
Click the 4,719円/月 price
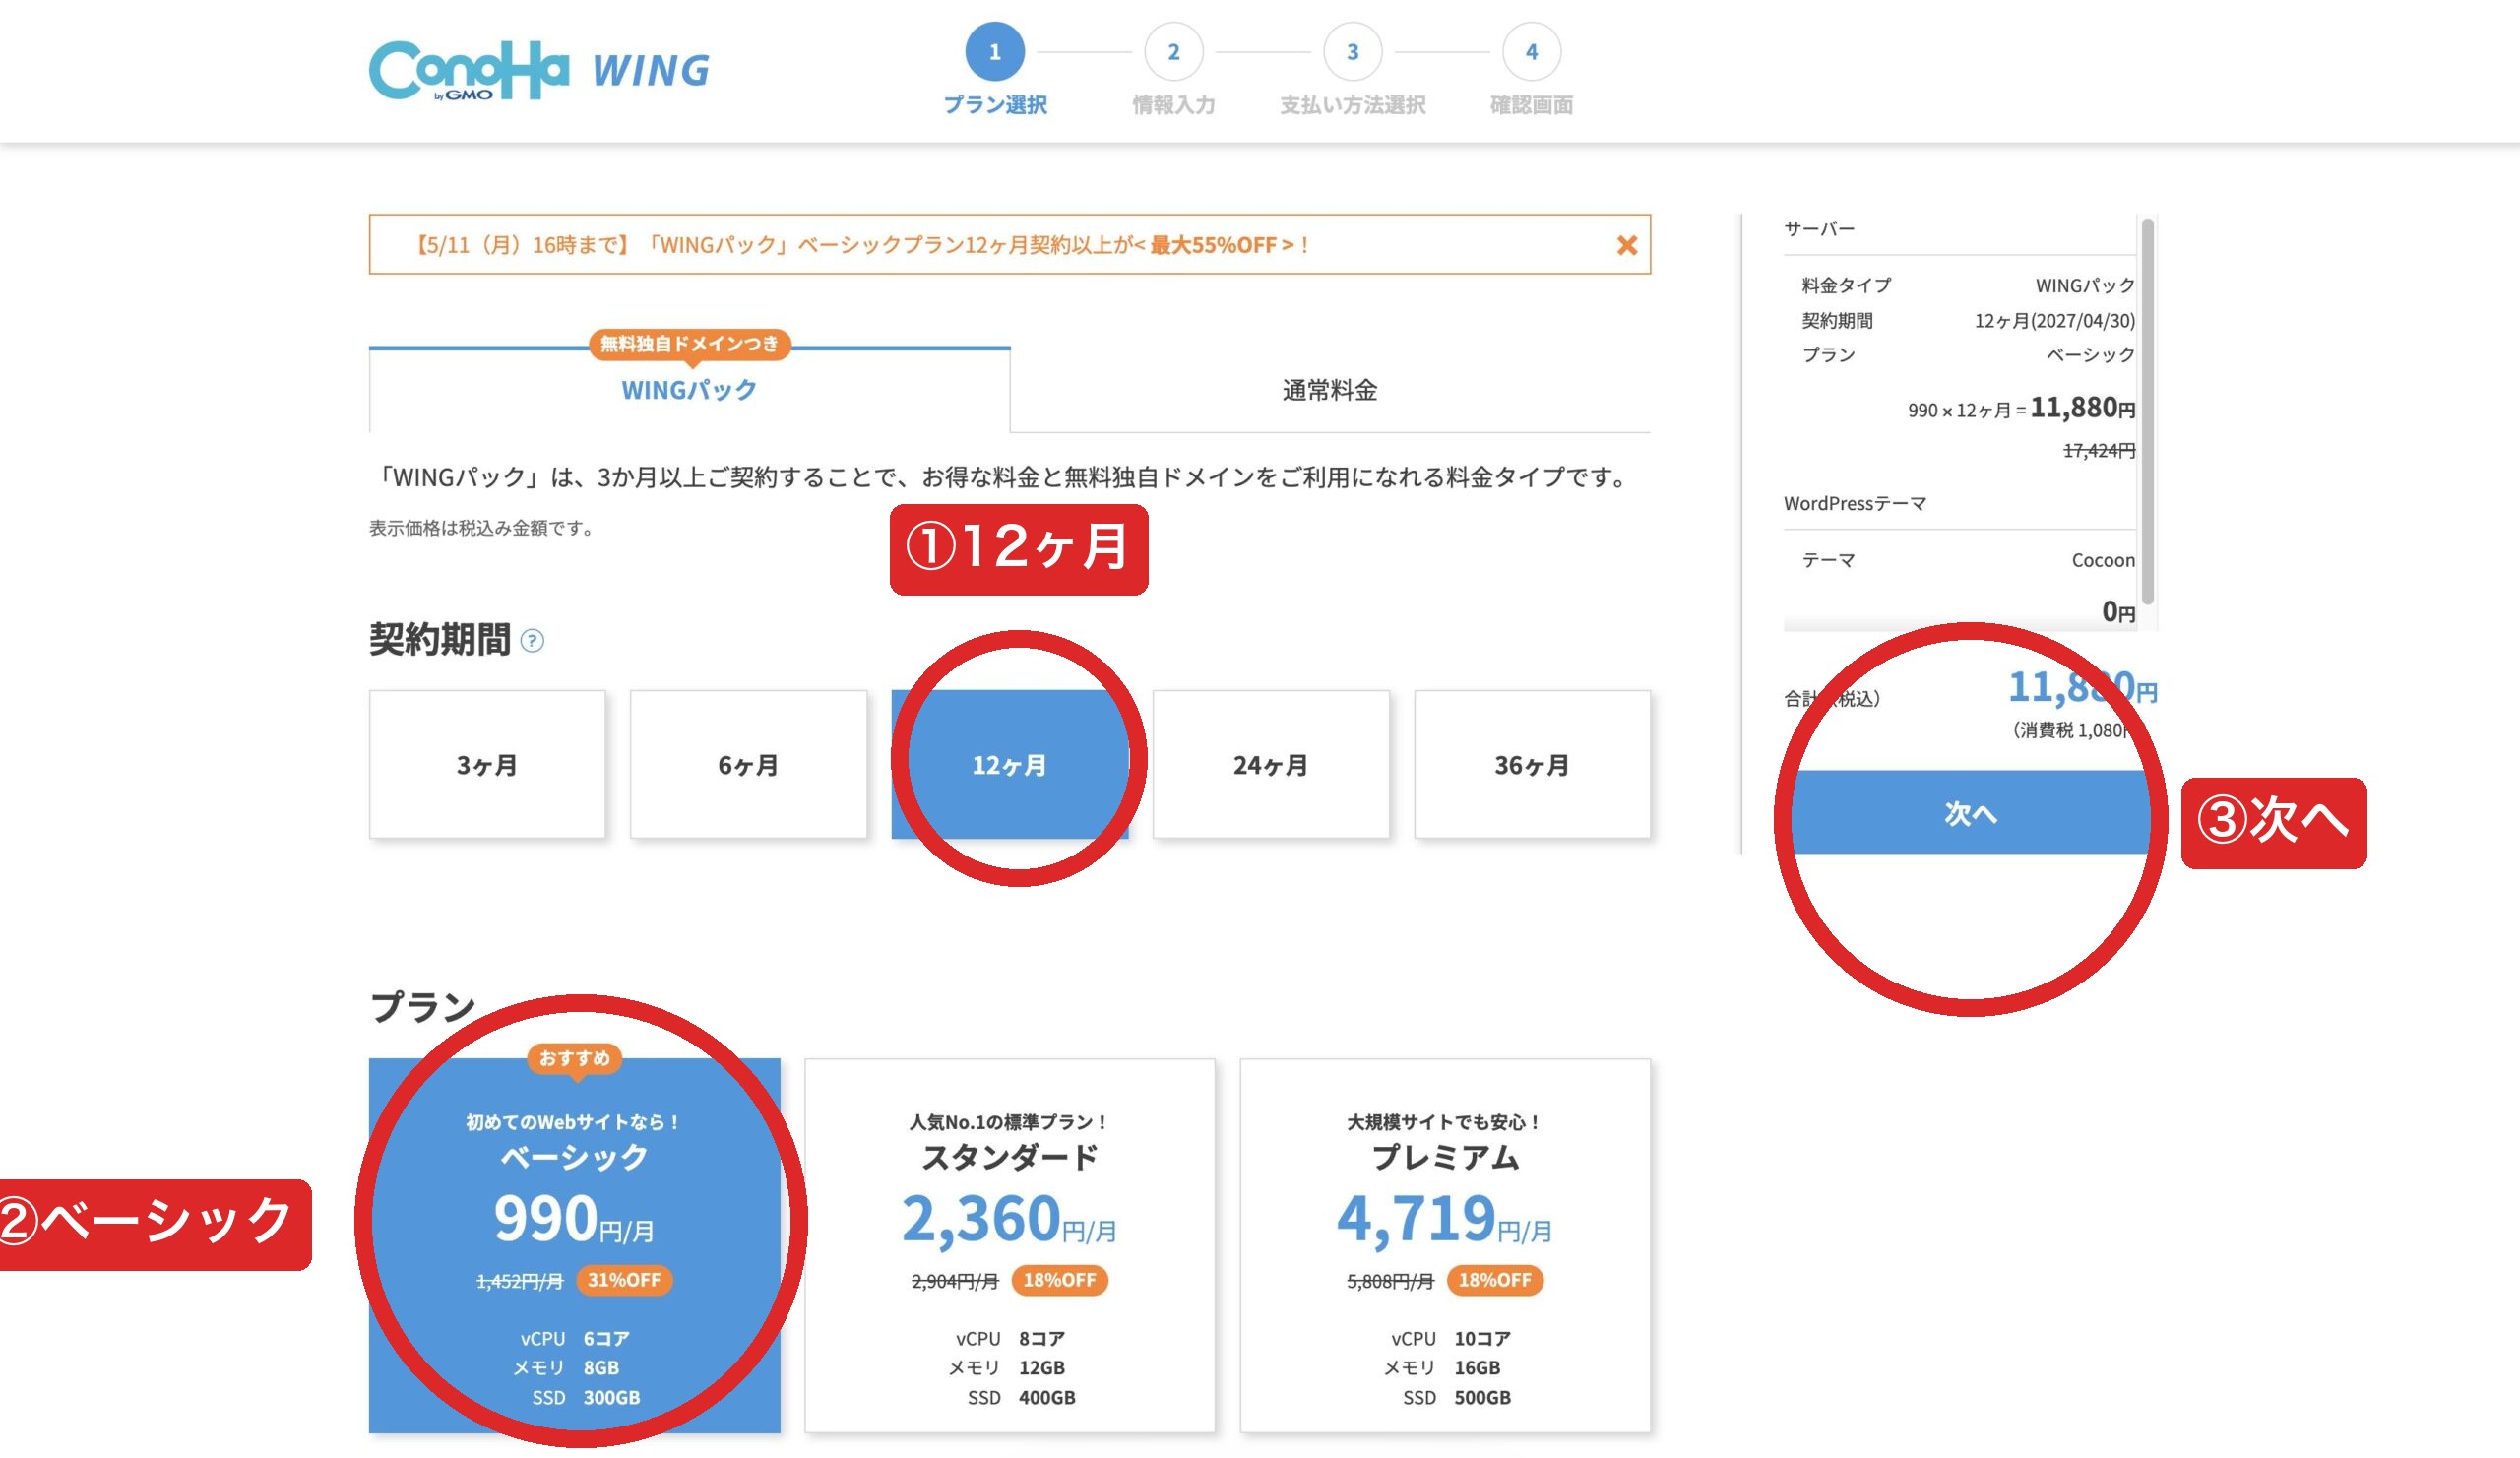(x=1444, y=1220)
